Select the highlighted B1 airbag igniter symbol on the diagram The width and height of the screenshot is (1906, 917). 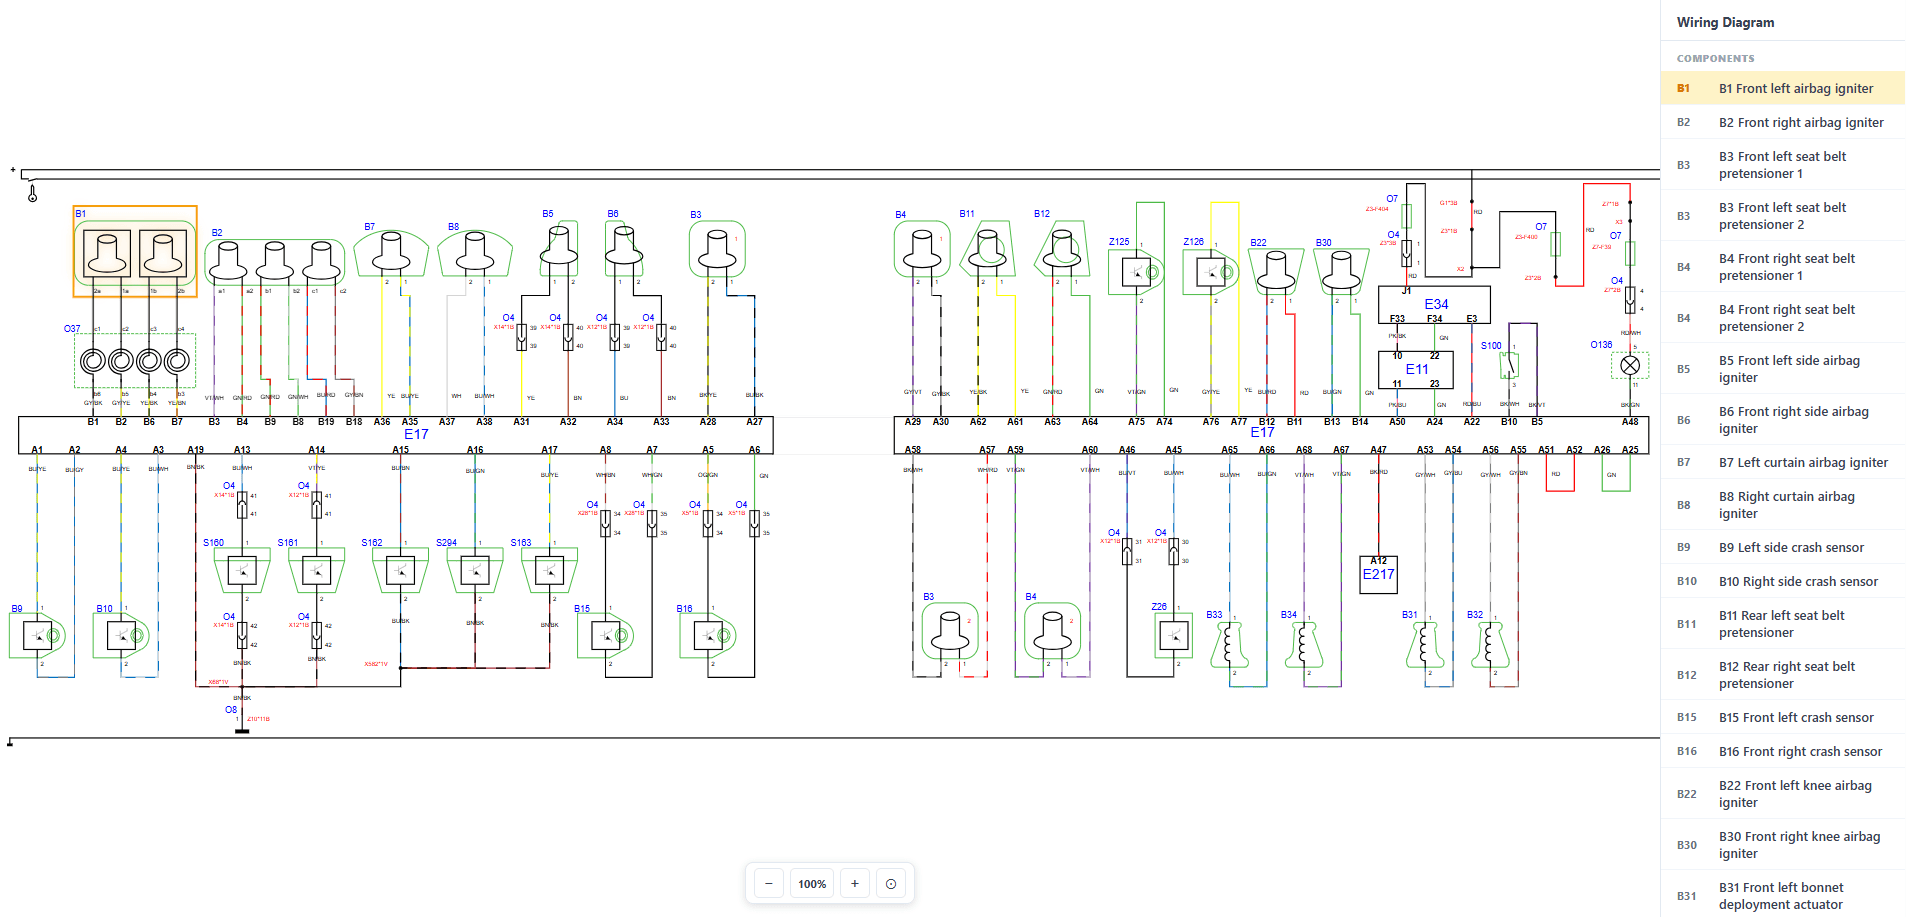pyautogui.click(x=135, y=252)
